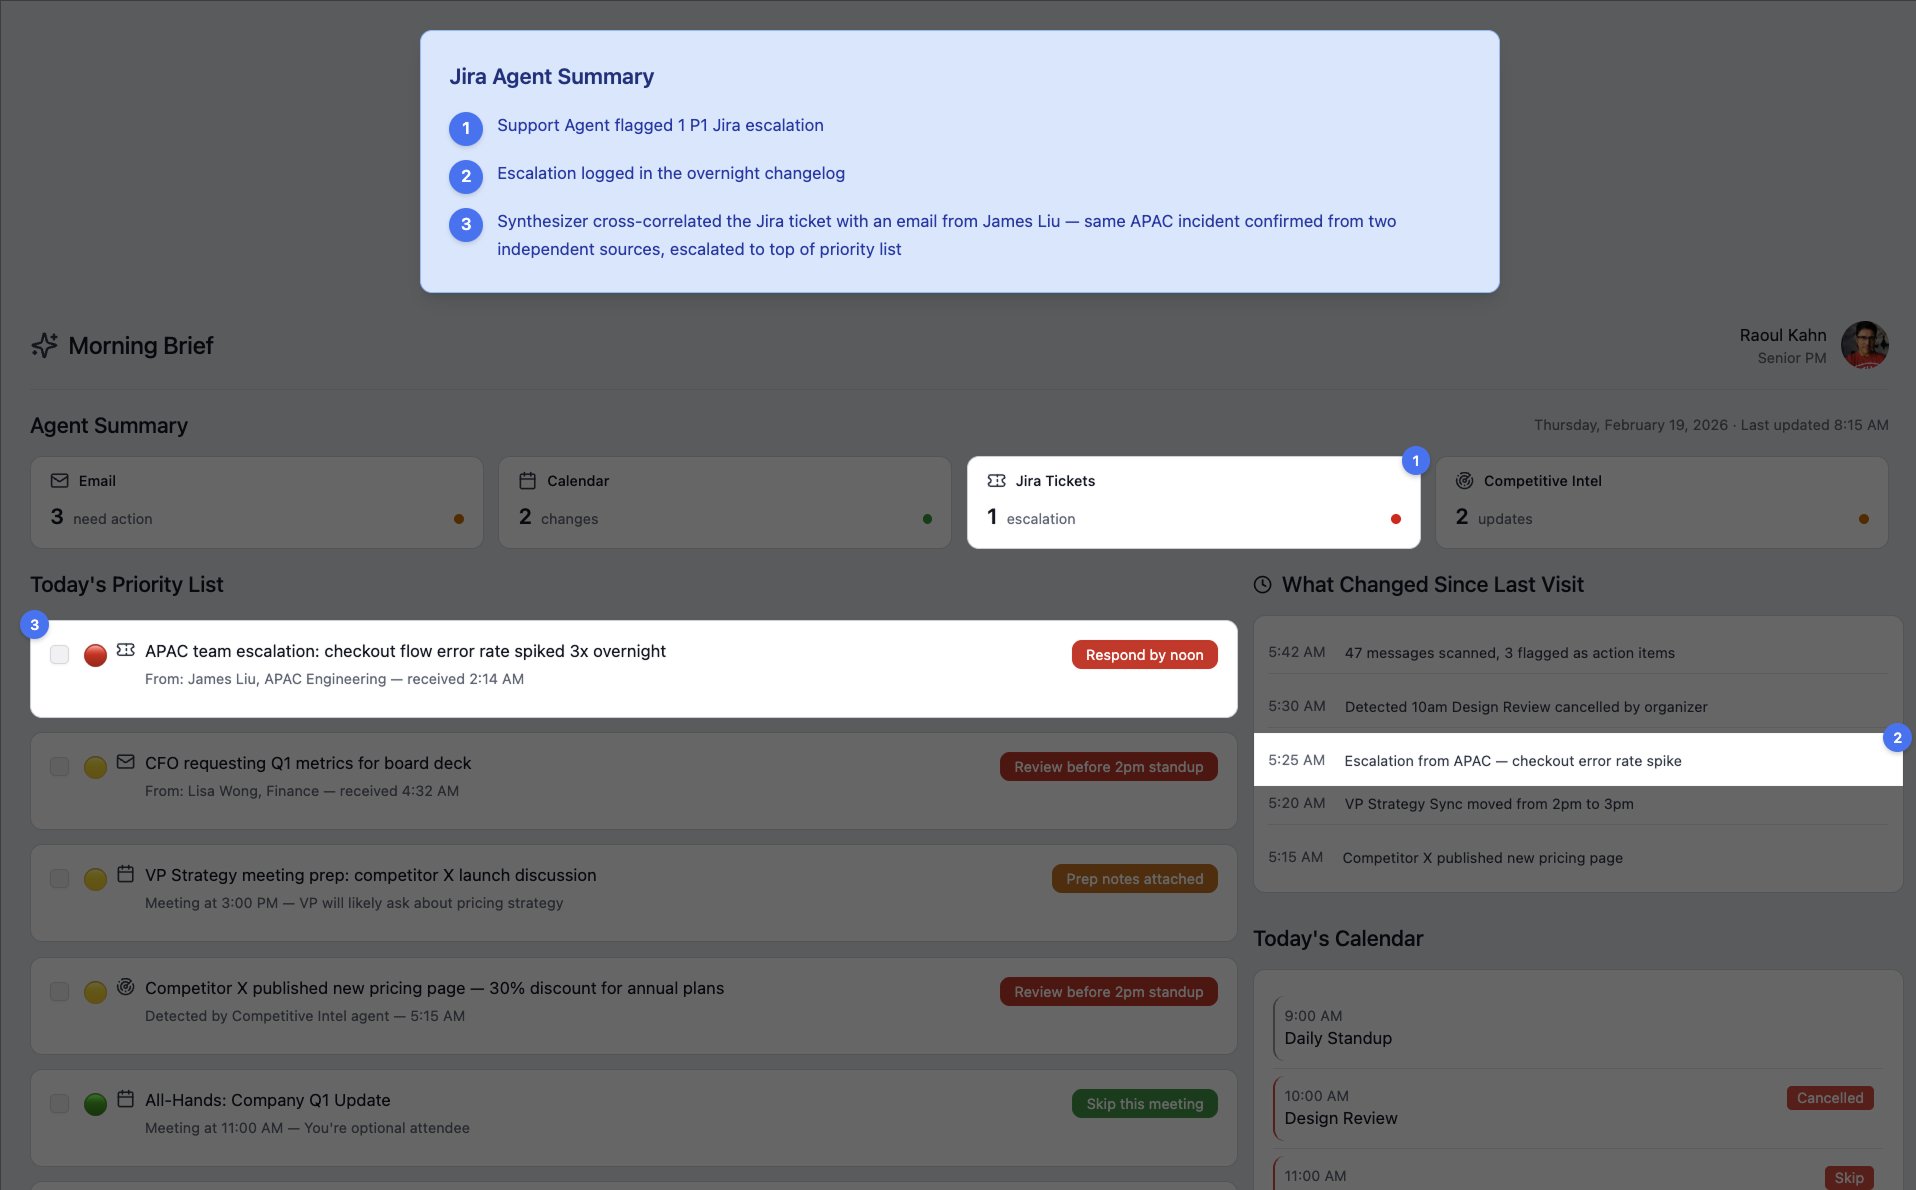Check the All-Hands Company Q1 Update checkbox
This screenshot has width=1916, height=1190.
(x=59, y=1103)
